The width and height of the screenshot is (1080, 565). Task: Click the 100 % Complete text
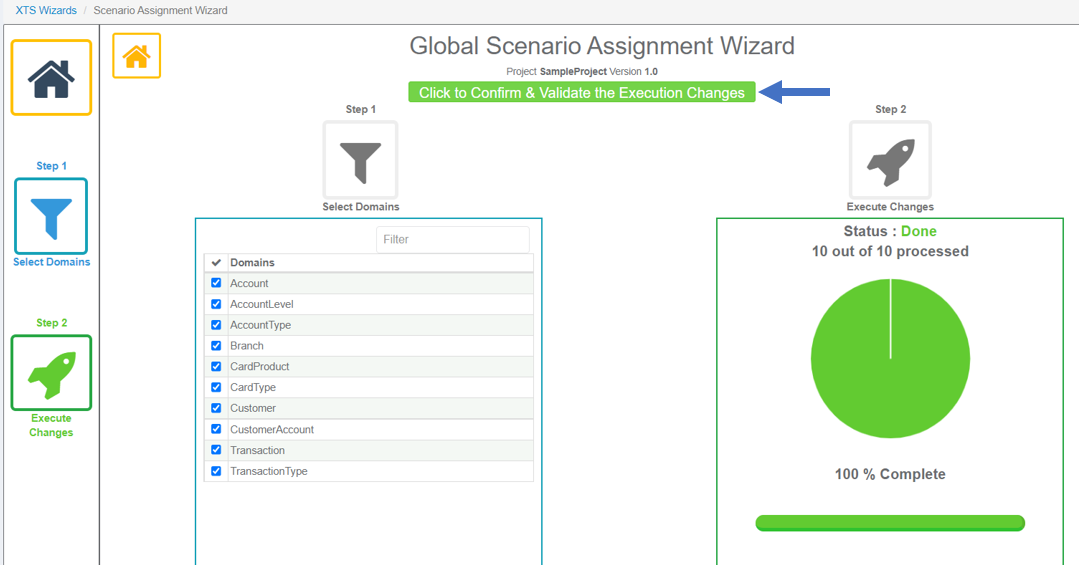[x=890, y=474]
